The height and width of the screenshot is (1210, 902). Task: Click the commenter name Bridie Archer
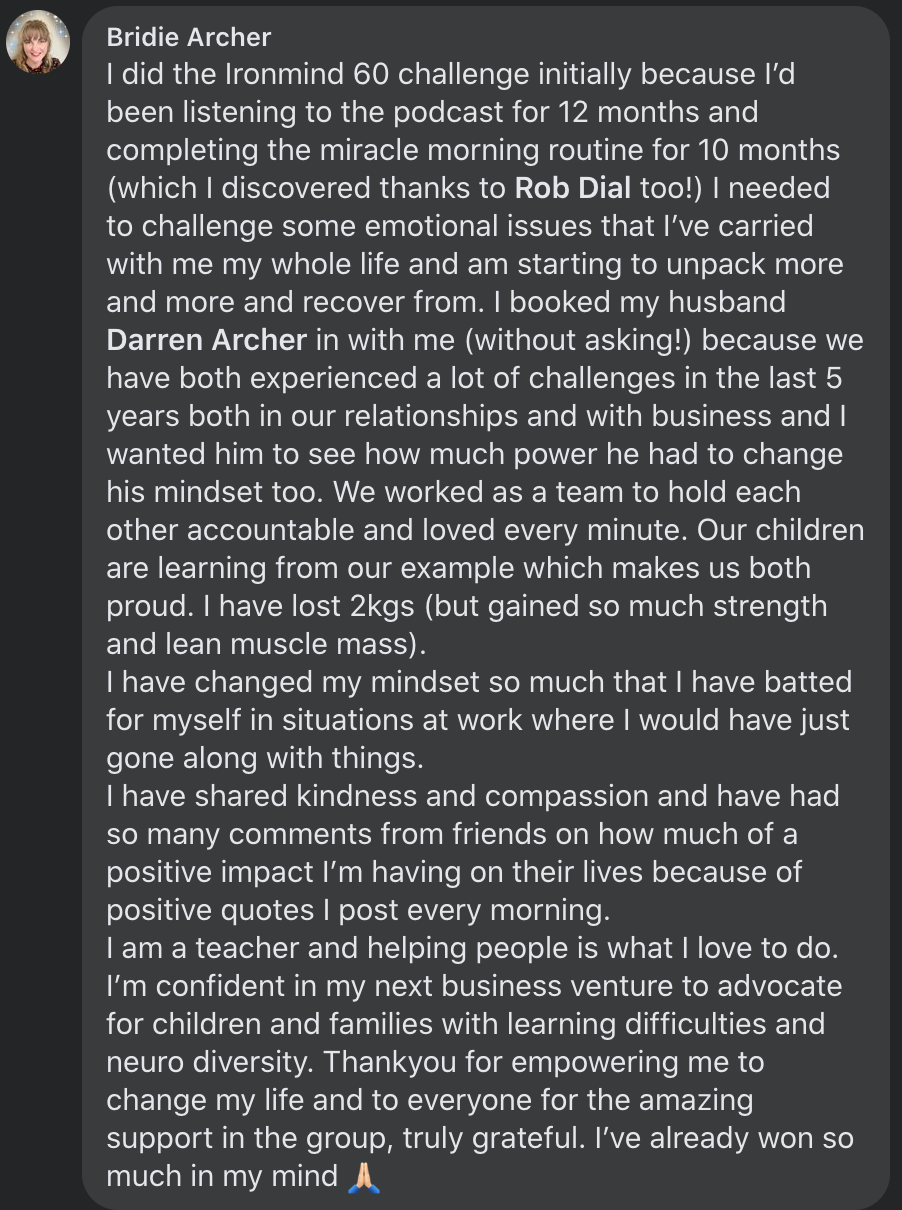click(189, 38)
